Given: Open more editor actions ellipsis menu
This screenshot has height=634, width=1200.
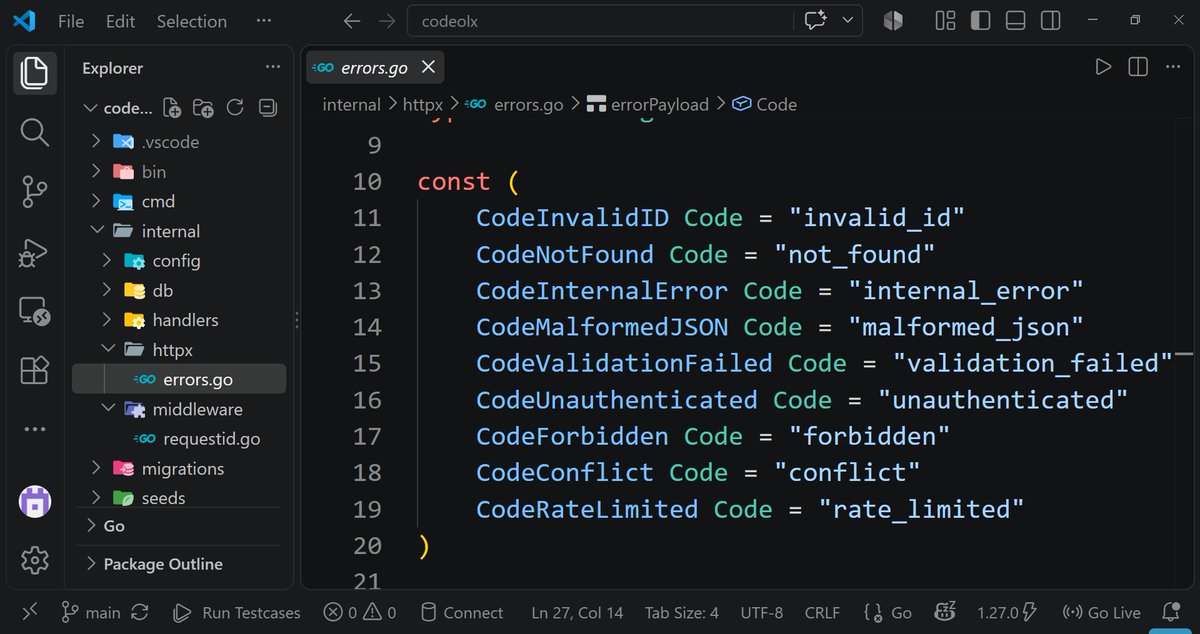Looking at the screenshot, I should 1173,67.
